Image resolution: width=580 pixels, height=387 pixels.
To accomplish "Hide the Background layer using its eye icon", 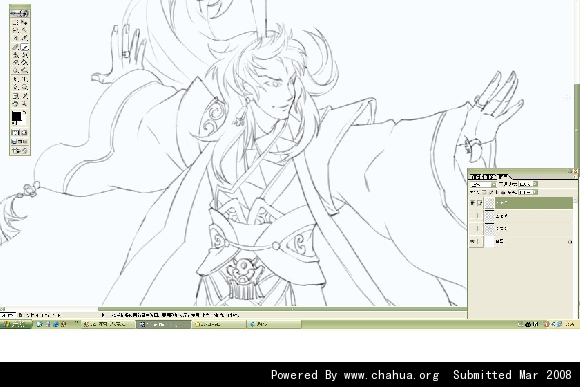I will click(472, 241).
